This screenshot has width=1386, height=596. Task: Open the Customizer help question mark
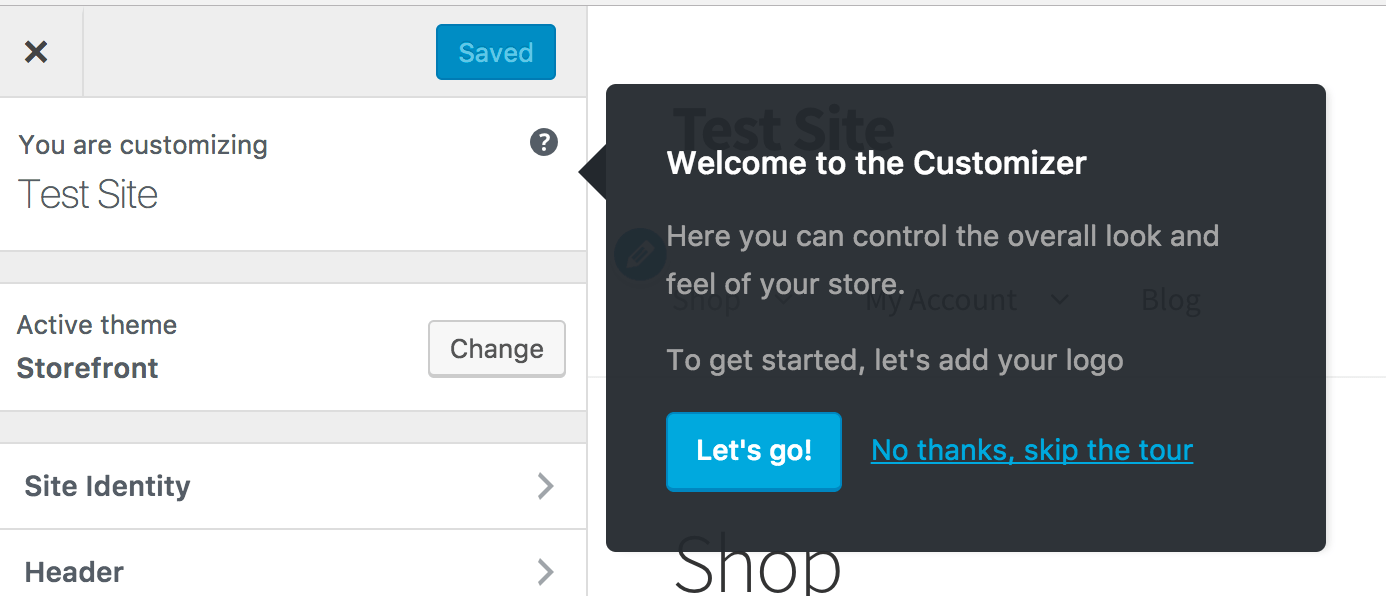click(x=543, y=143)
